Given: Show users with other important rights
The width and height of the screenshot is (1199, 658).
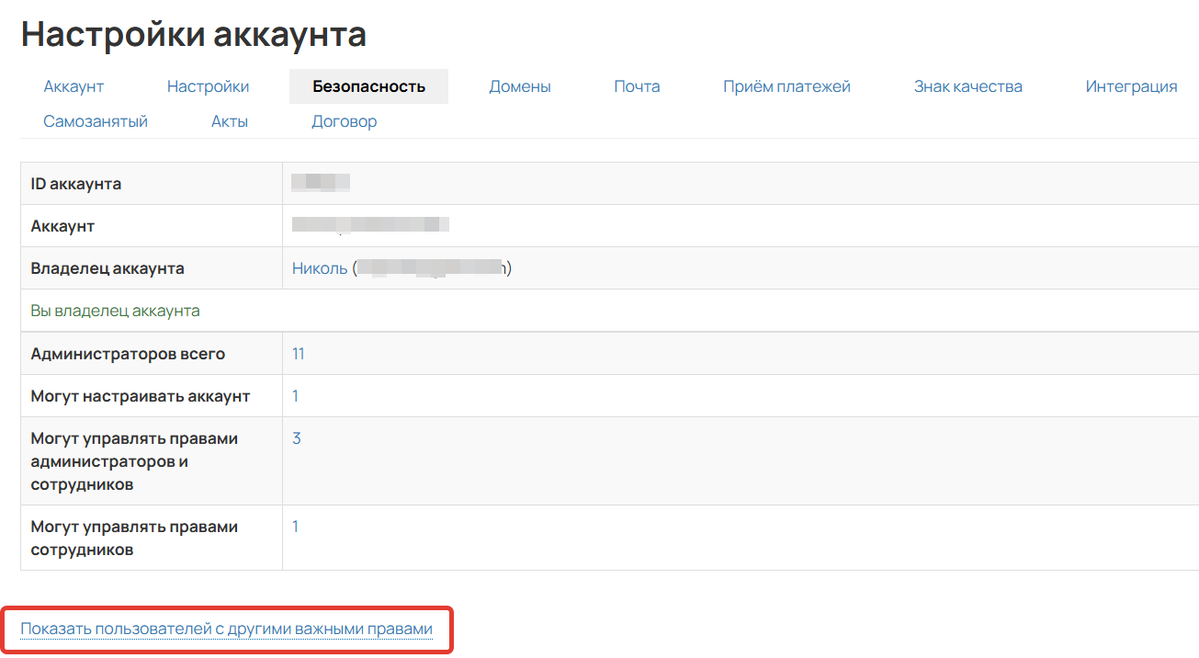Looking at the screenshot, I should (x=227, y=630).
